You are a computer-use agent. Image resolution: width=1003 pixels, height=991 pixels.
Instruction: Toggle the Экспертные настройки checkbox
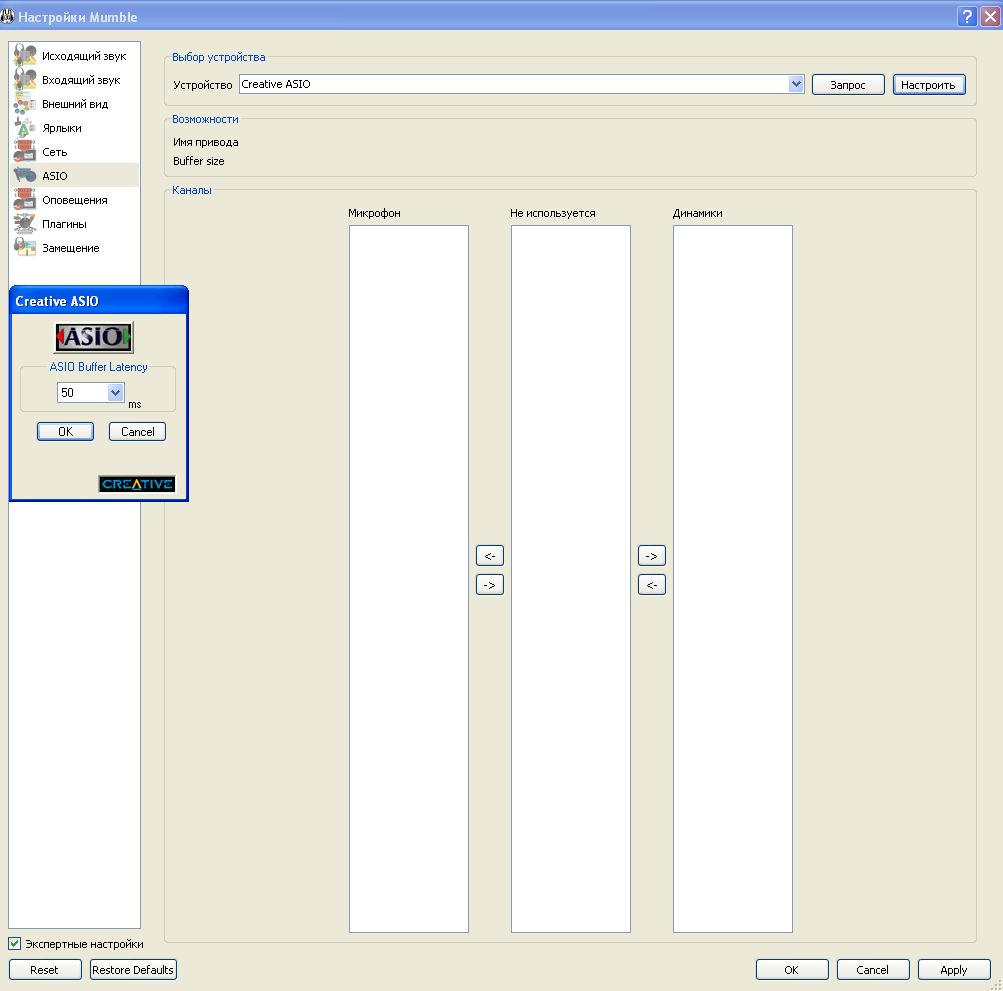point(15,944)
